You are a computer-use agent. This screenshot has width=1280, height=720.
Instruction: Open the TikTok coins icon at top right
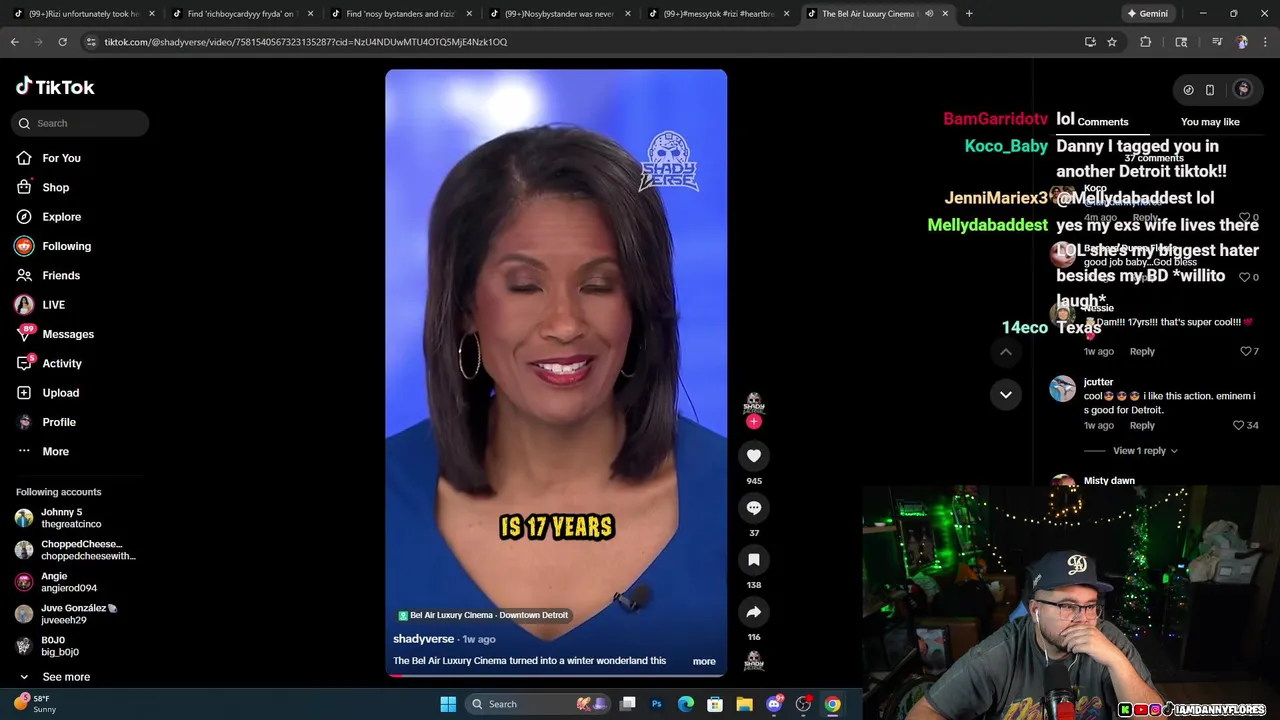pyautogui.click(x=1188, y=90)
